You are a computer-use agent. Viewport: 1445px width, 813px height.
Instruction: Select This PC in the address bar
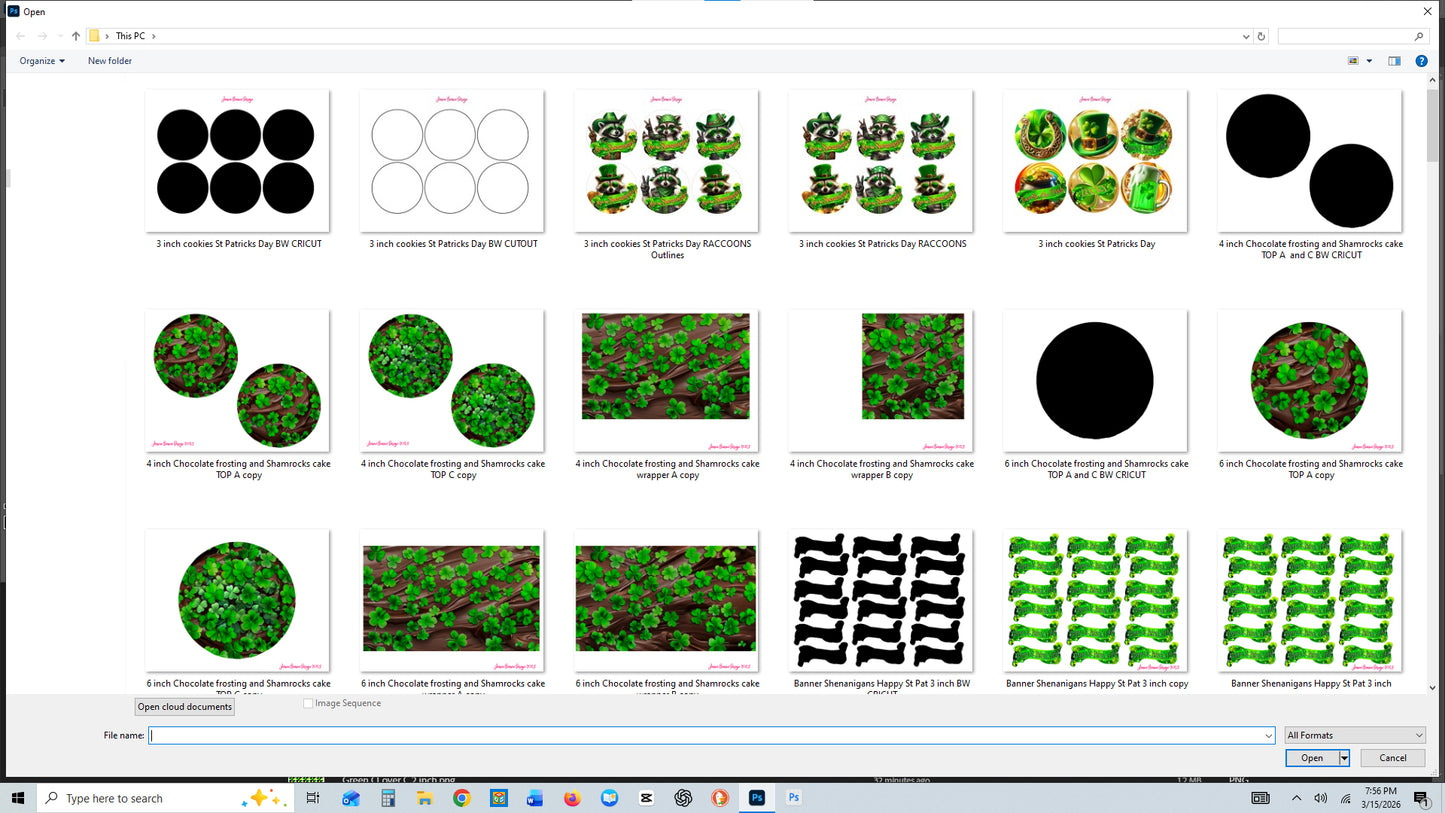click(130, 36)
